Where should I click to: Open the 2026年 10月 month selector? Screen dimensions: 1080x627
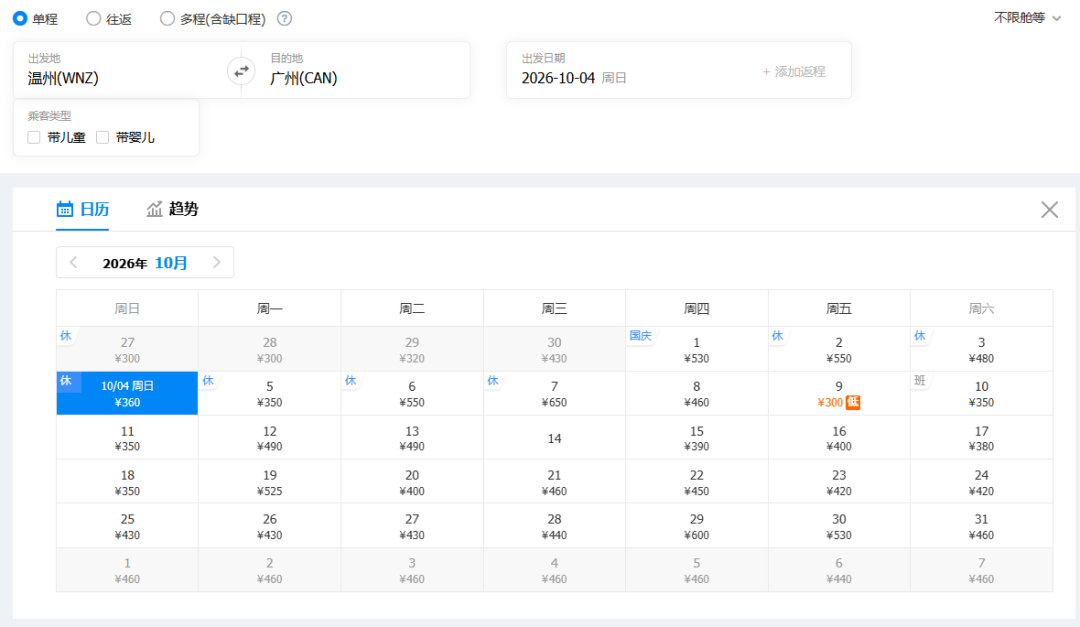coord(145,263)
